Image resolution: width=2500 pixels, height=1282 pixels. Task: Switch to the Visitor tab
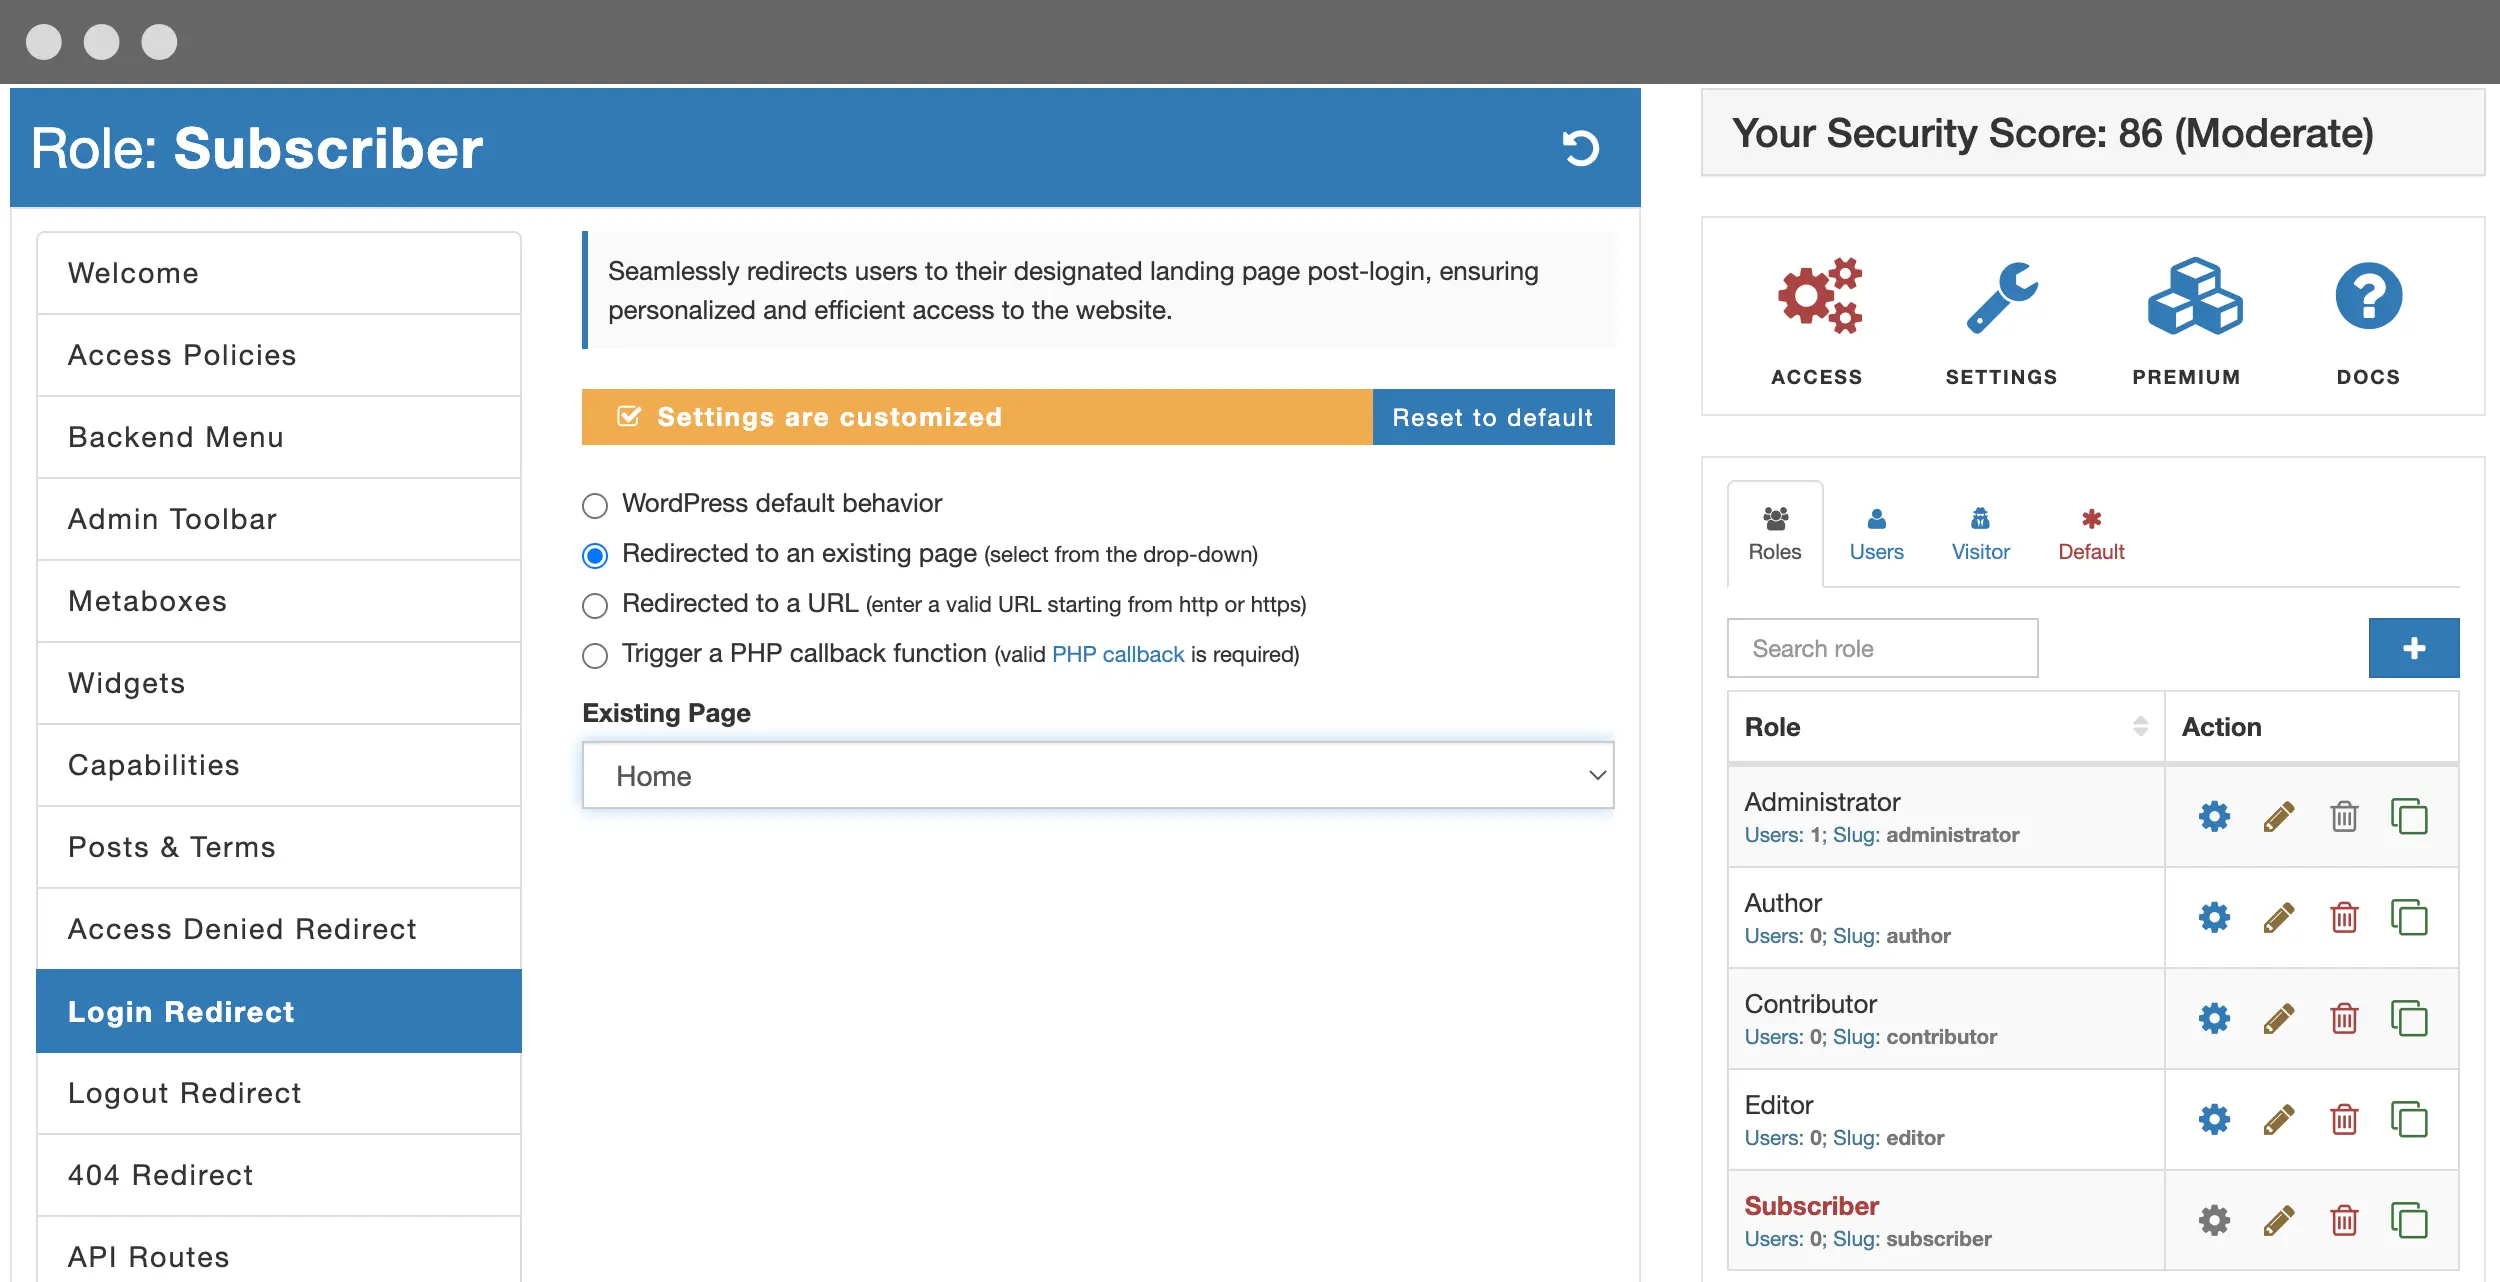point(1980,534)
